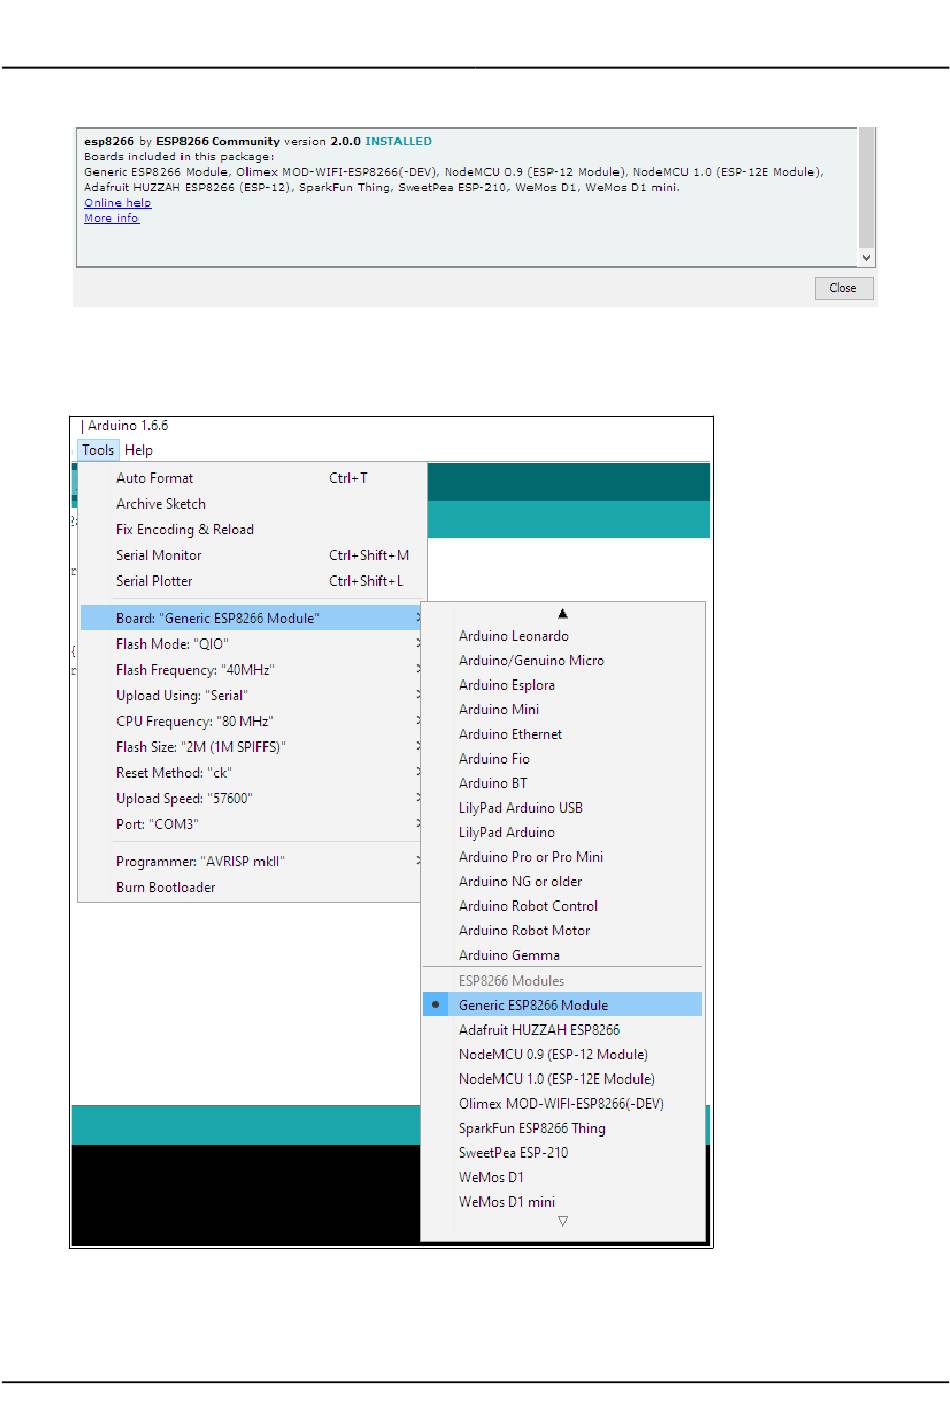Viewport: 950px width, 1409px height.
Task: Select Arduino/Genuino Micro board
Action: point(563,660)
